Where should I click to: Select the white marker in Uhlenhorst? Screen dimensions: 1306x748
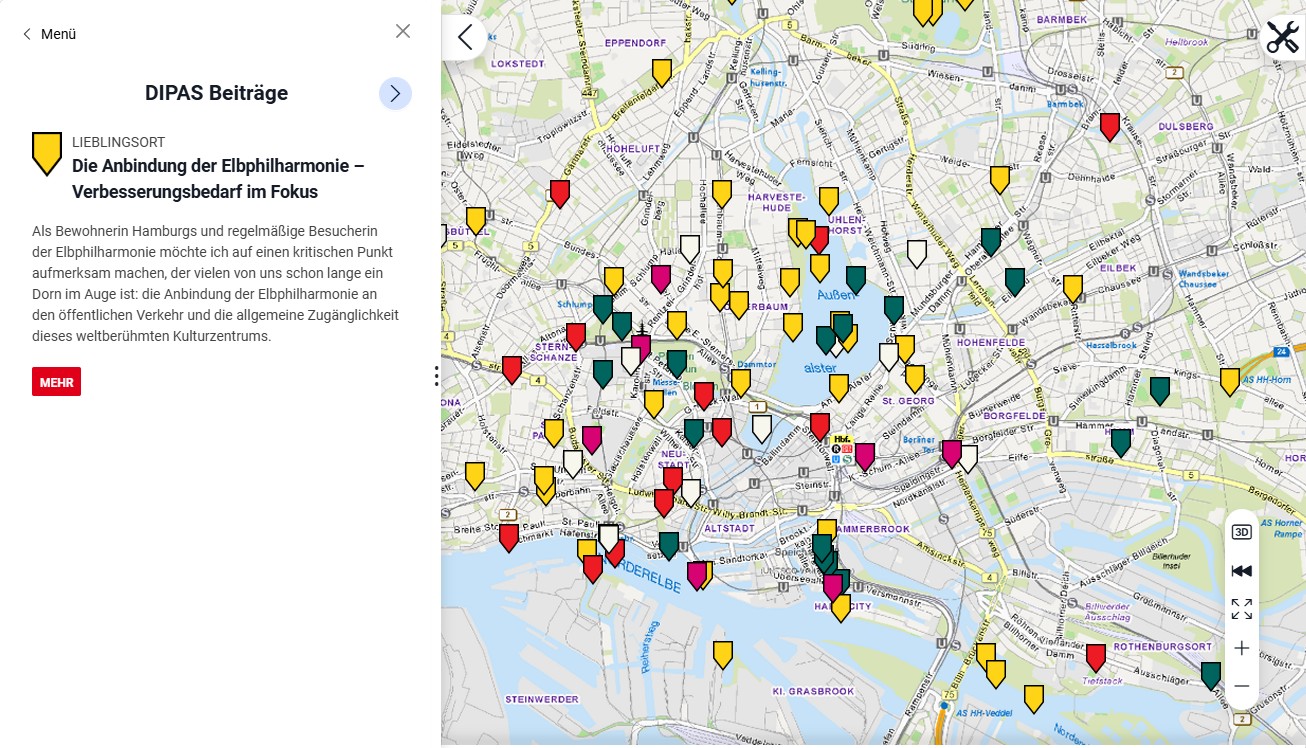coord(917,254)
